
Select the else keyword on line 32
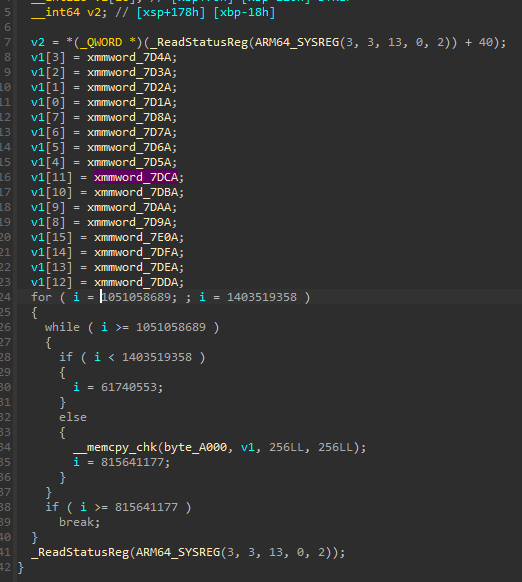[x=73, y=417]
